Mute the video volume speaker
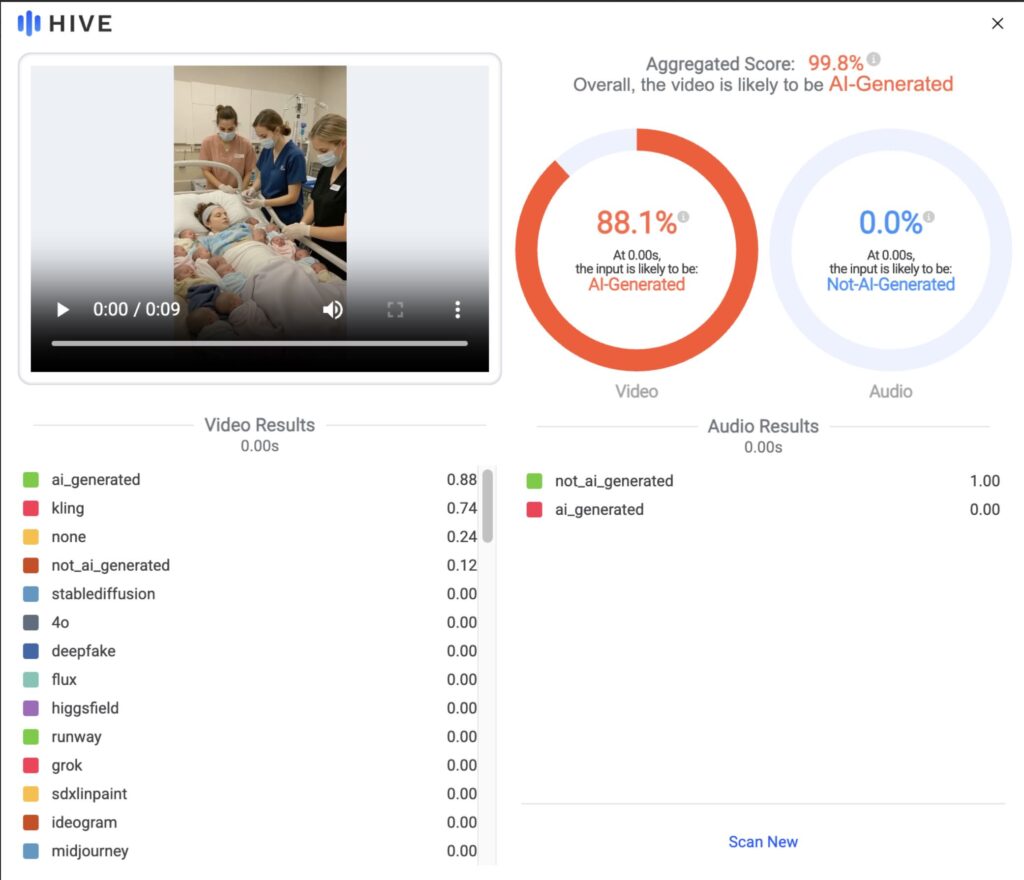Screen dimensions: 1024x880 (332, 309)
